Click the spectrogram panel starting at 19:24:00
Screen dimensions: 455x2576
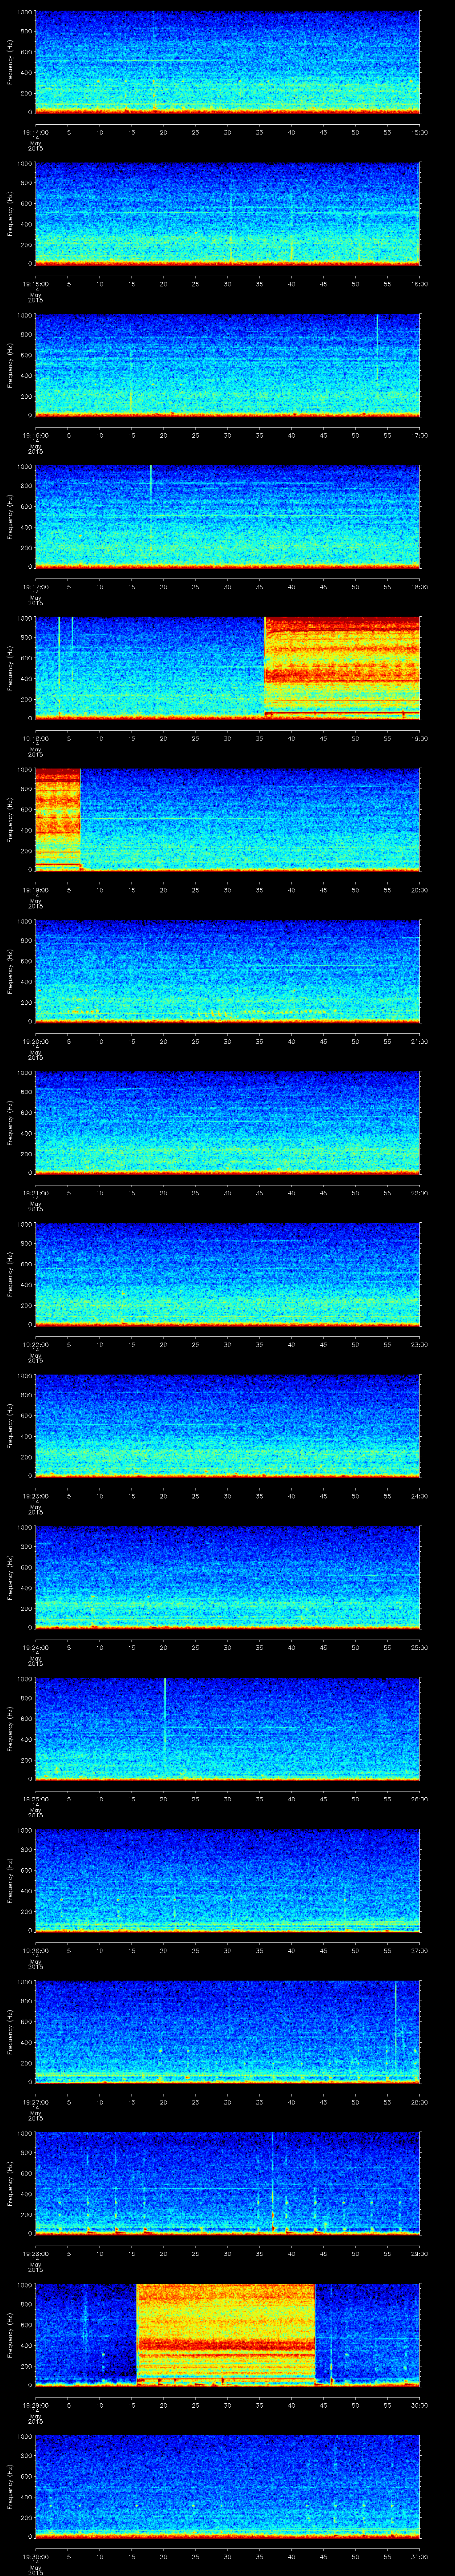click(x=227, y=1577)
